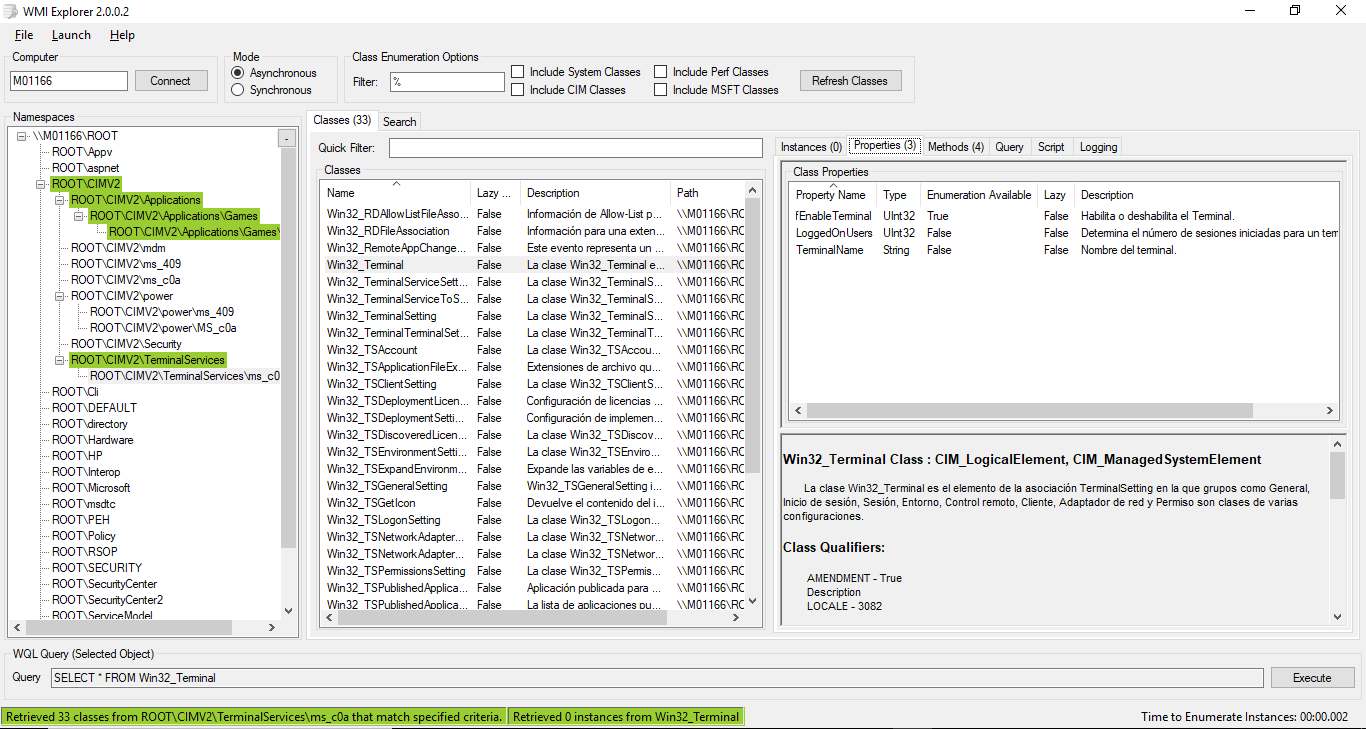The height and width of the screenshot is (729, 1366).
Task: Click the WQL Query text field
Action: click(x=657, y=678)
